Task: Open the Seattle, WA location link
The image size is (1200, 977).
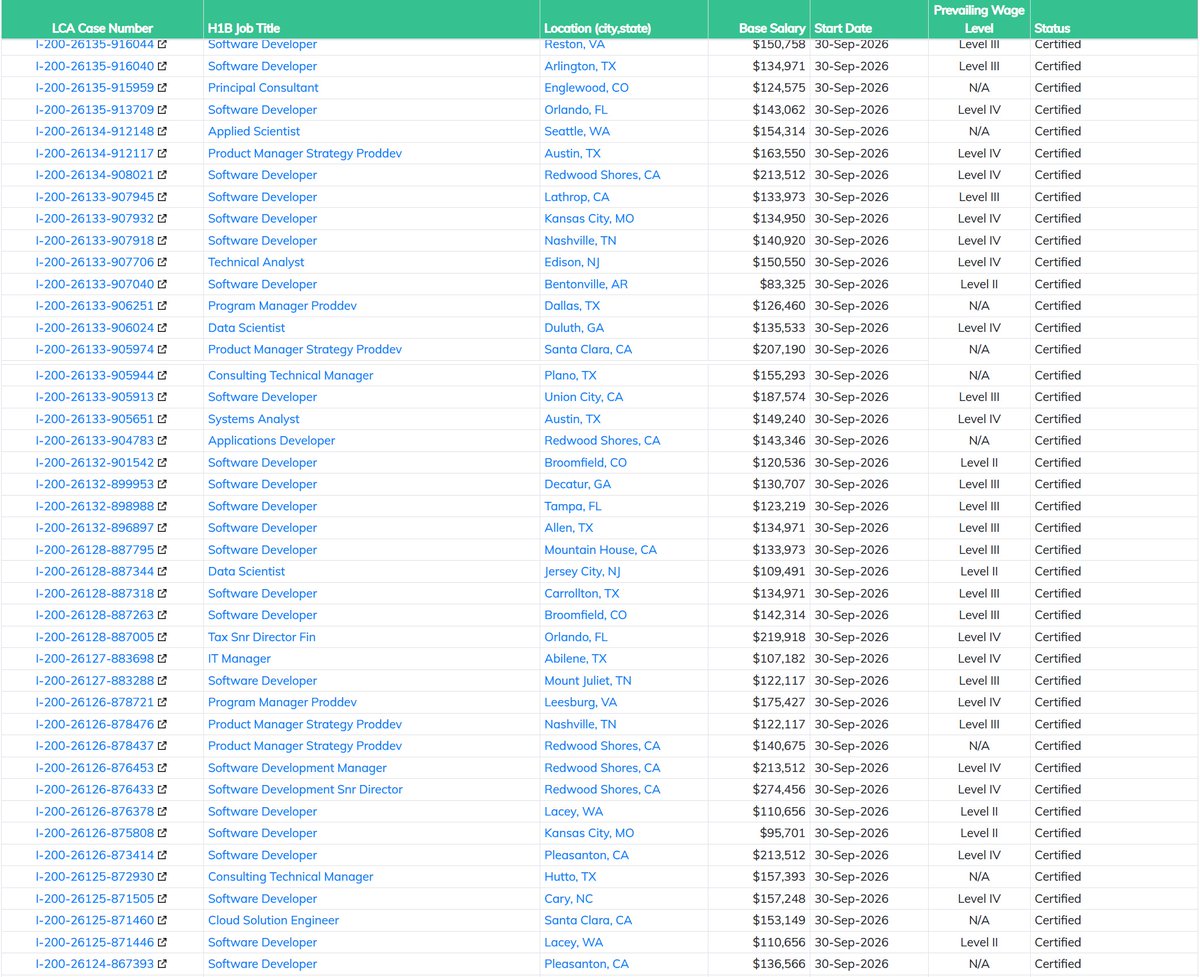Action: [x=577, y=131]
